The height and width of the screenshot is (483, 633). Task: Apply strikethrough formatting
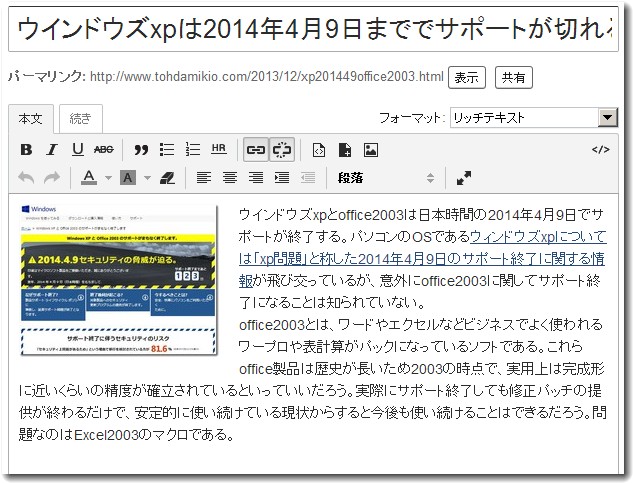click(103, 150)
